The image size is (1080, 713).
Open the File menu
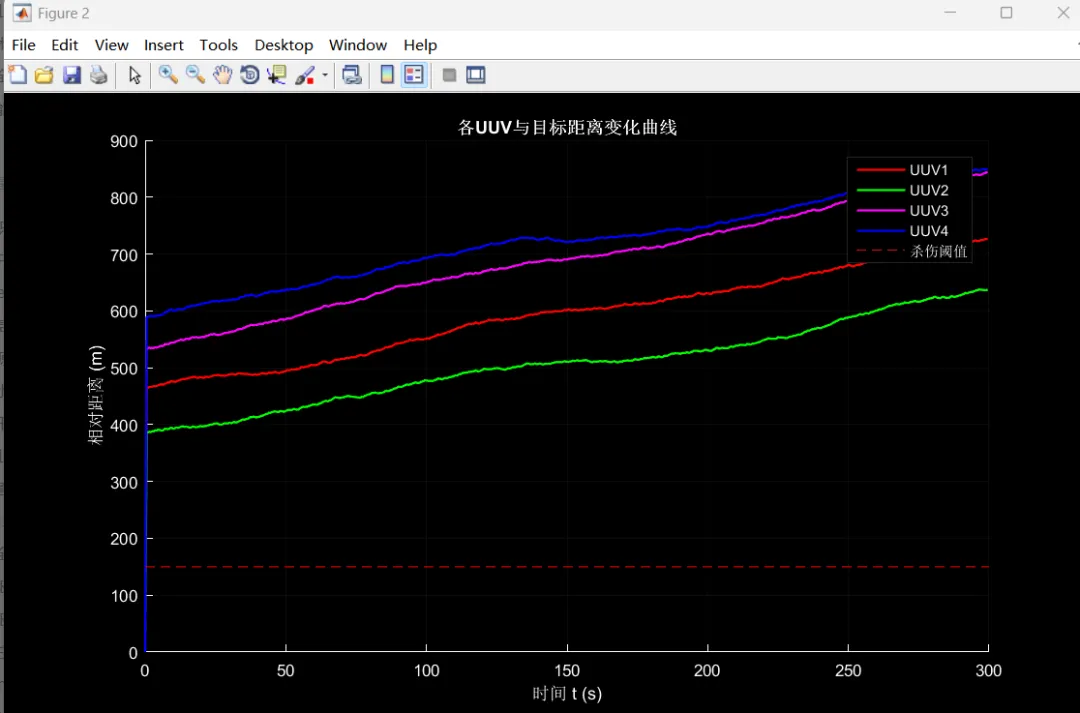pos(23,45)
